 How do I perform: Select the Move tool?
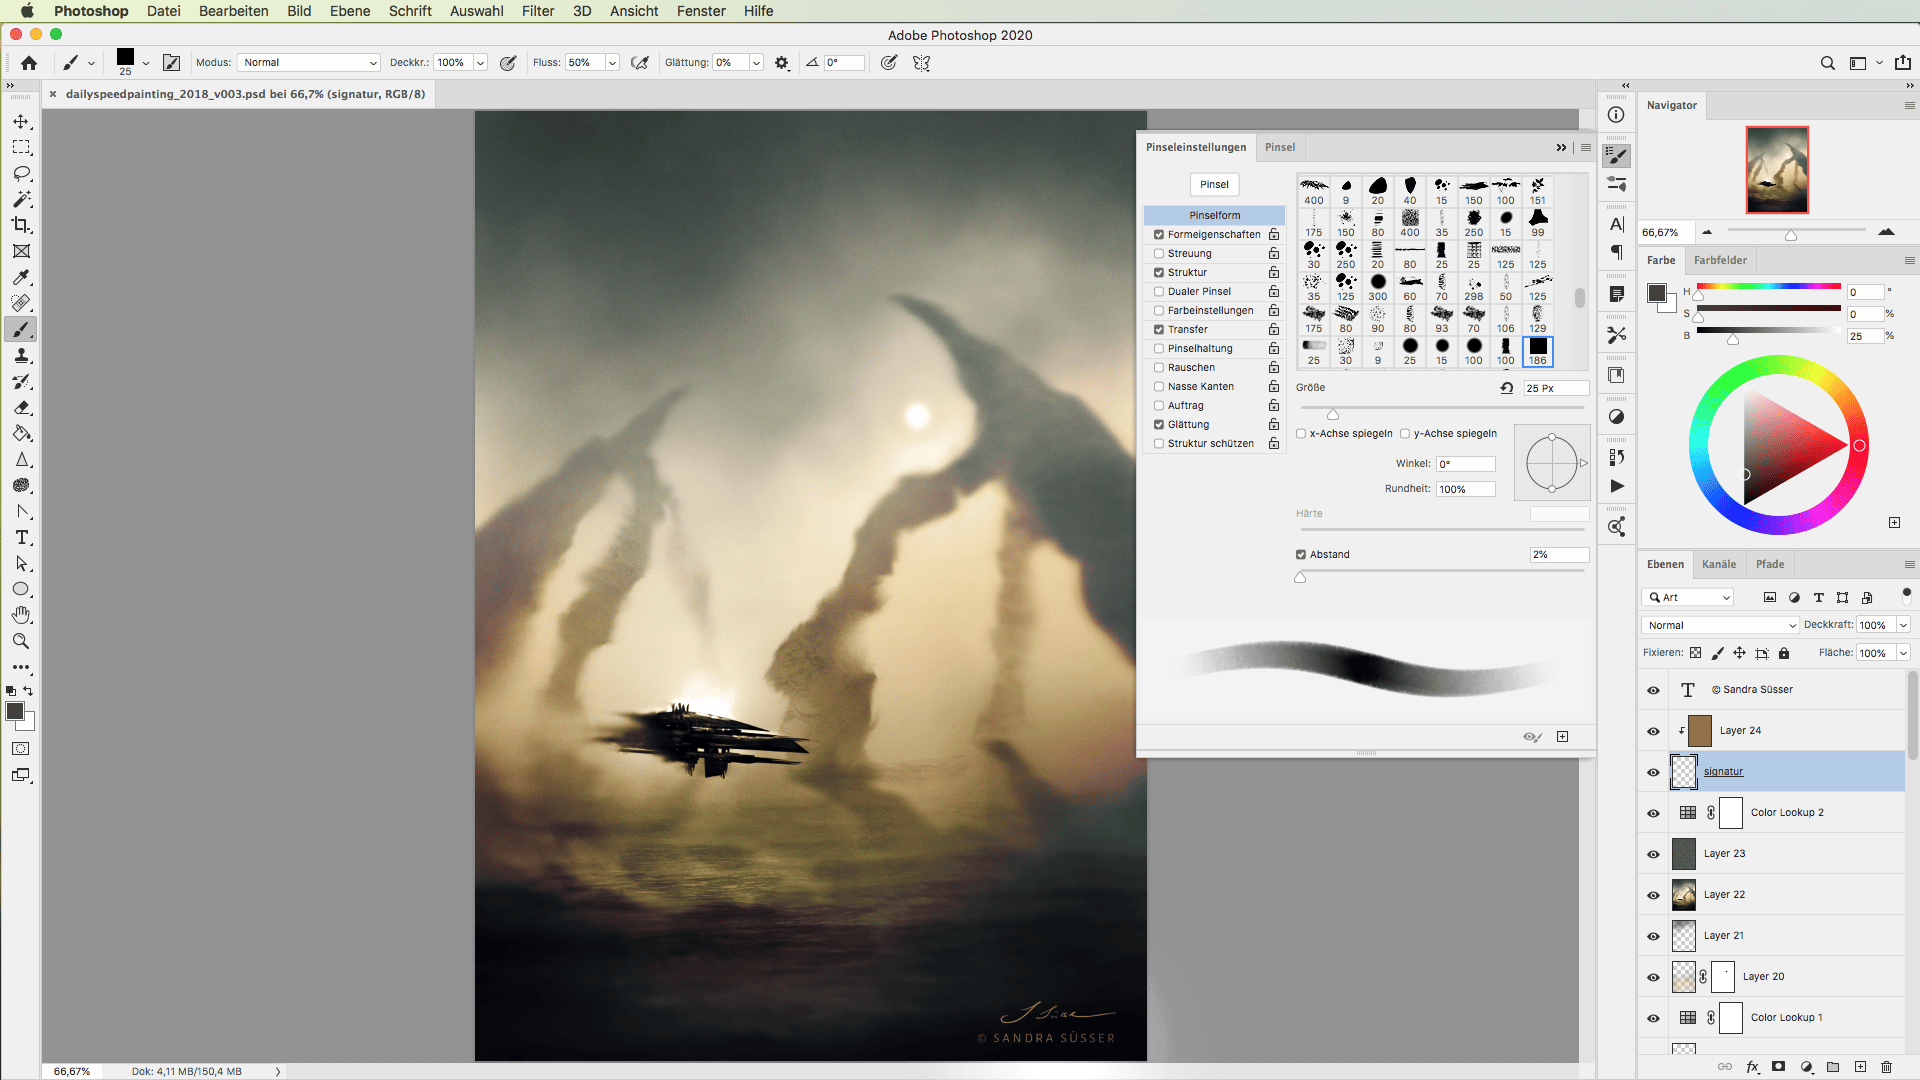(x=20, y=120)
